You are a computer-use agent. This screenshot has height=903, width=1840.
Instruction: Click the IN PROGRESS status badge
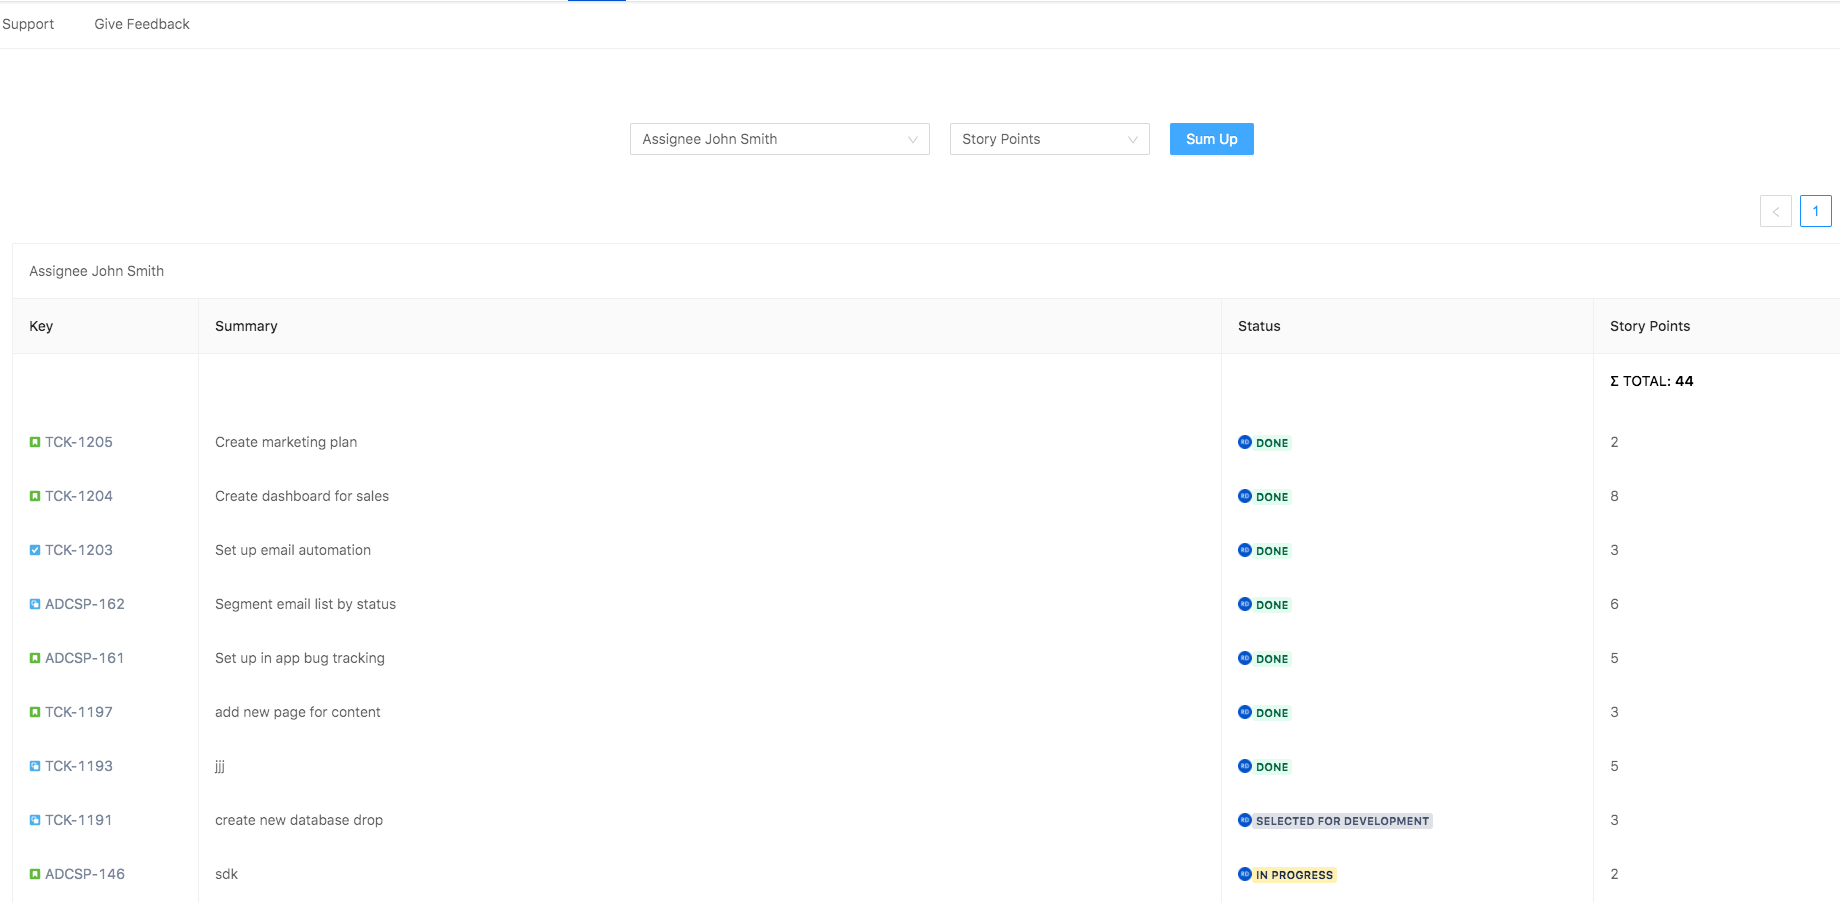[x=1295, y=875]
